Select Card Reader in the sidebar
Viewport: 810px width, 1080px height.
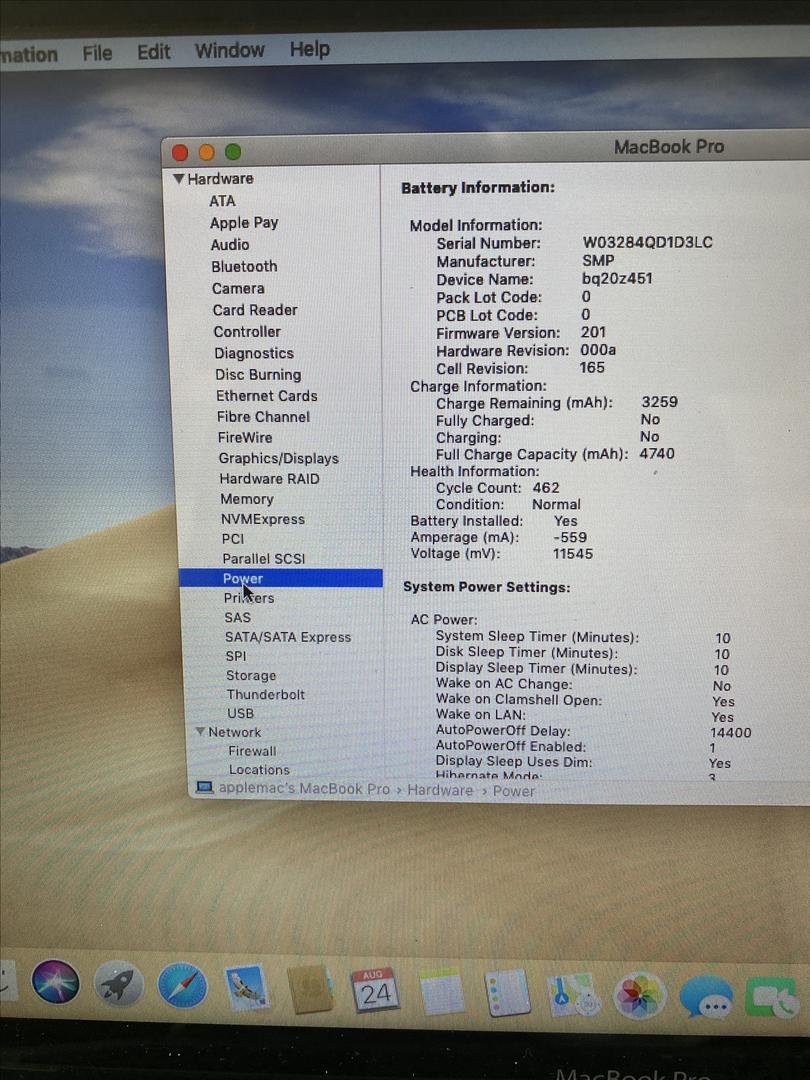(x=255, y=310)
